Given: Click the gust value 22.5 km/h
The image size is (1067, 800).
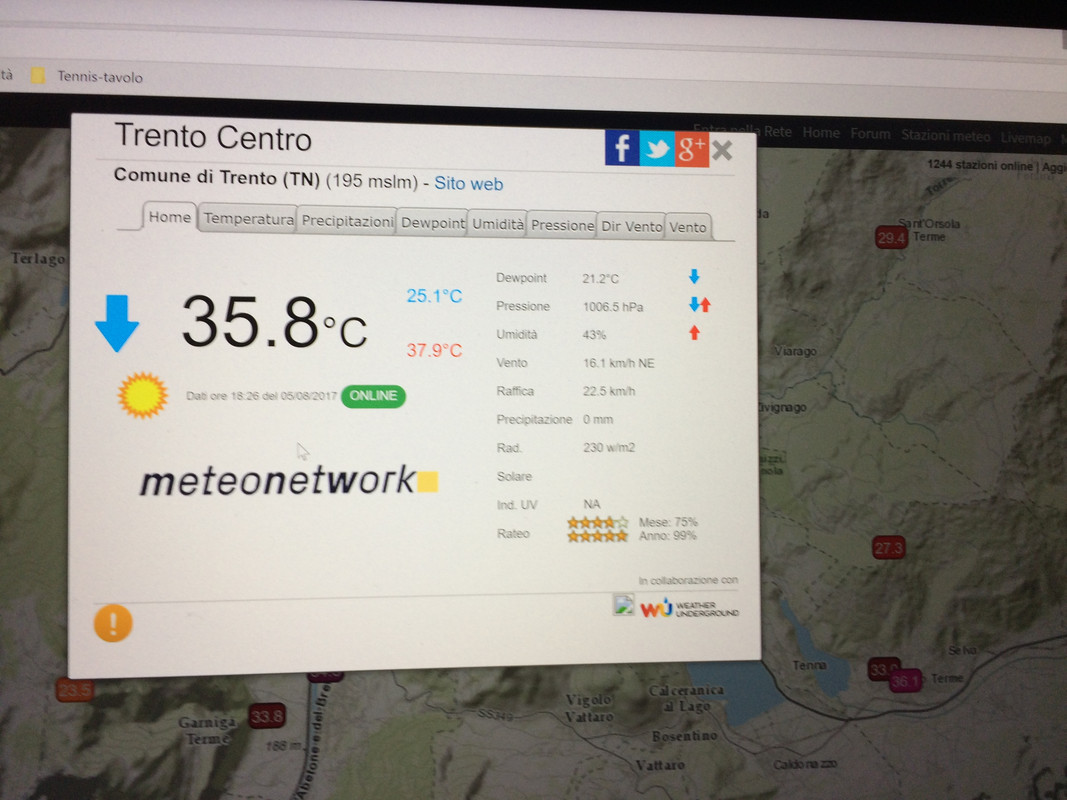Looking at the screenshot, I should tap(609, 391).
